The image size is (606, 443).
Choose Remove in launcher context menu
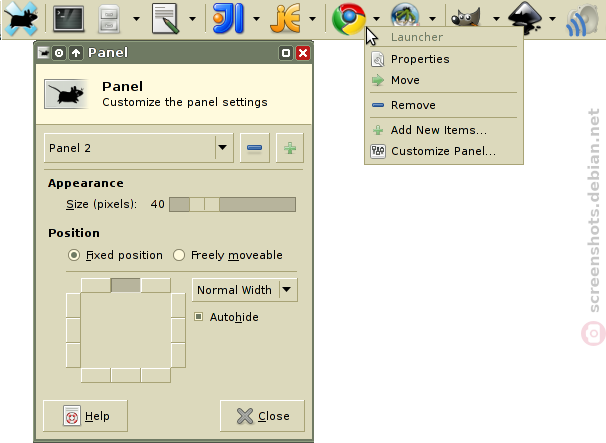pos(444,105)
